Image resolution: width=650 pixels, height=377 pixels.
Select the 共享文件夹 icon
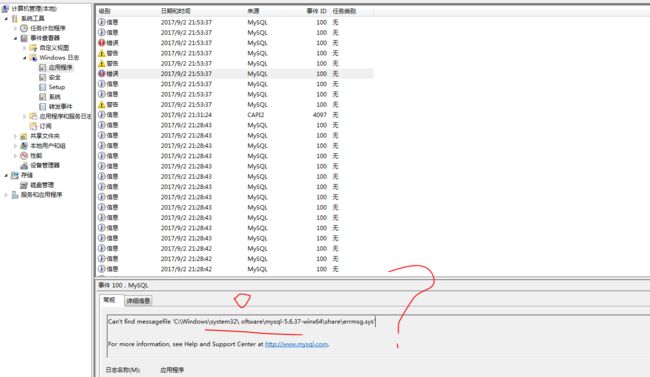(24, 136)
